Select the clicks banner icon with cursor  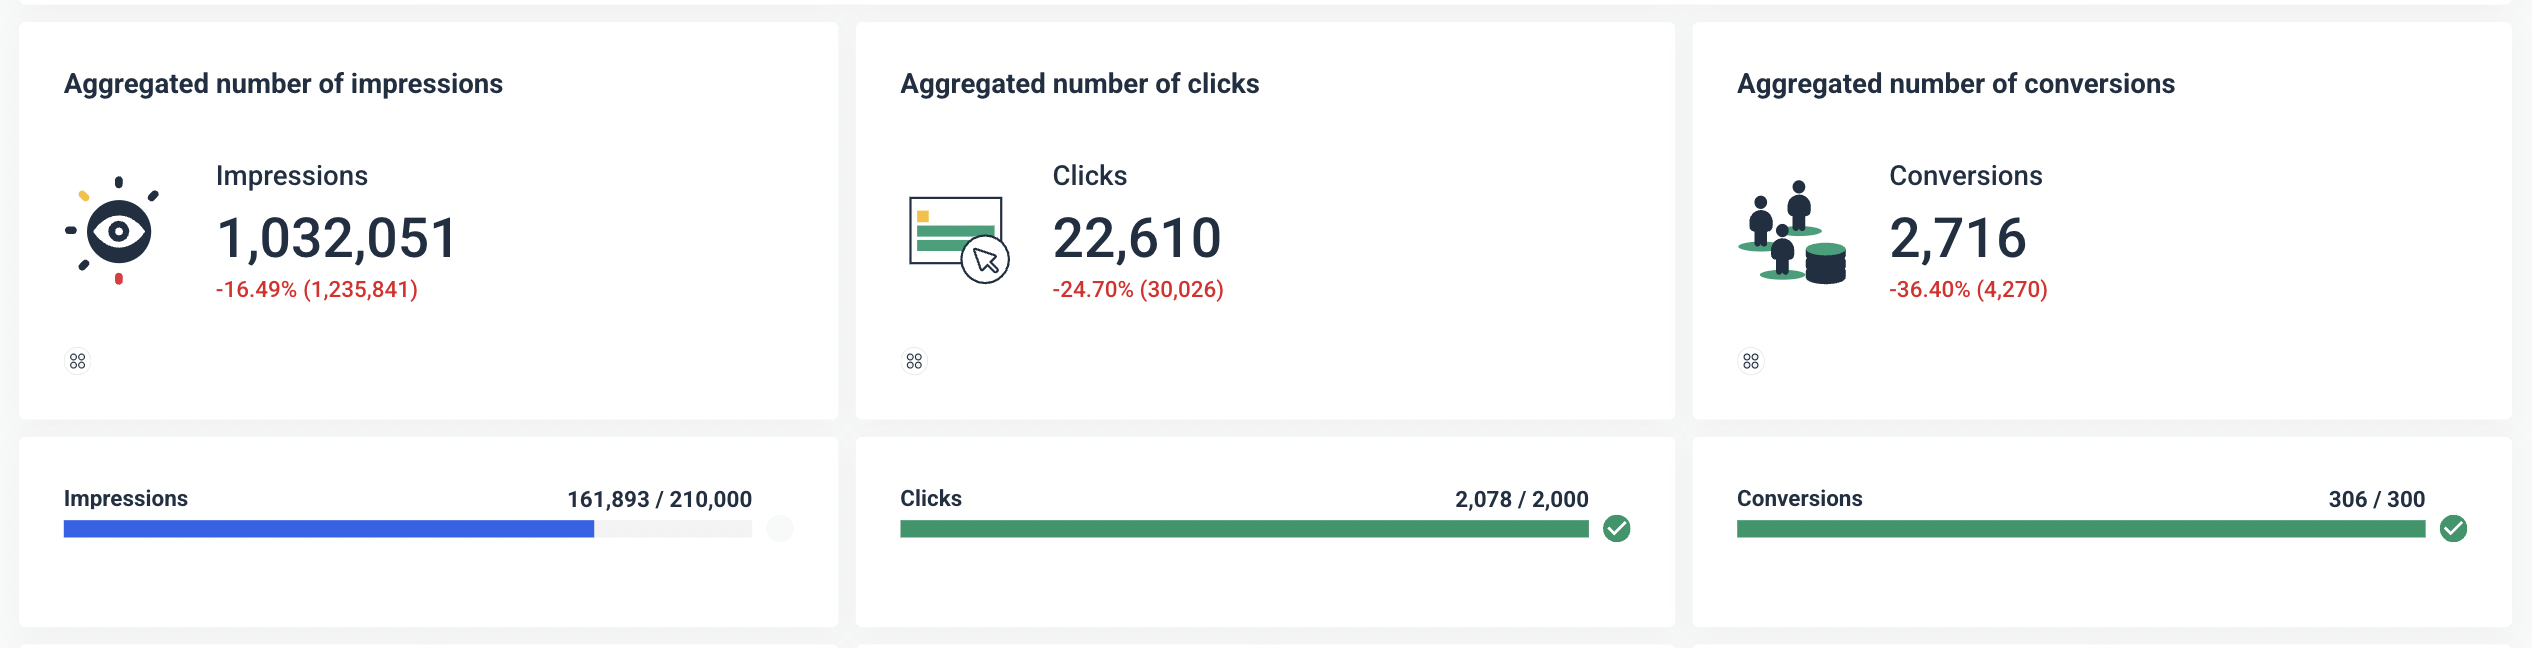[957, 237]
